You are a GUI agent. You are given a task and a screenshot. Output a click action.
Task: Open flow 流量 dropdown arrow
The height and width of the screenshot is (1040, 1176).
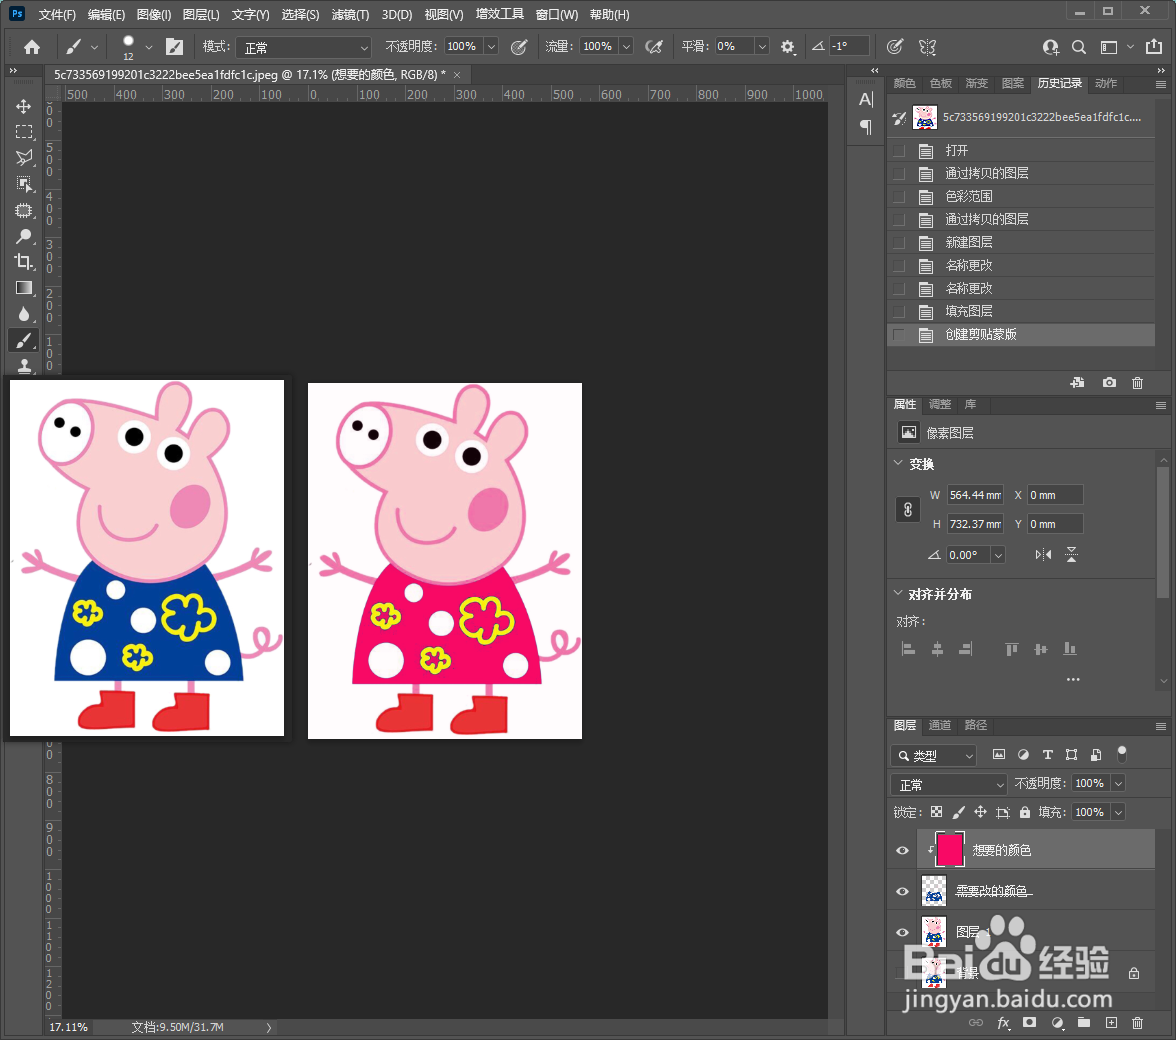pos(626,47)
